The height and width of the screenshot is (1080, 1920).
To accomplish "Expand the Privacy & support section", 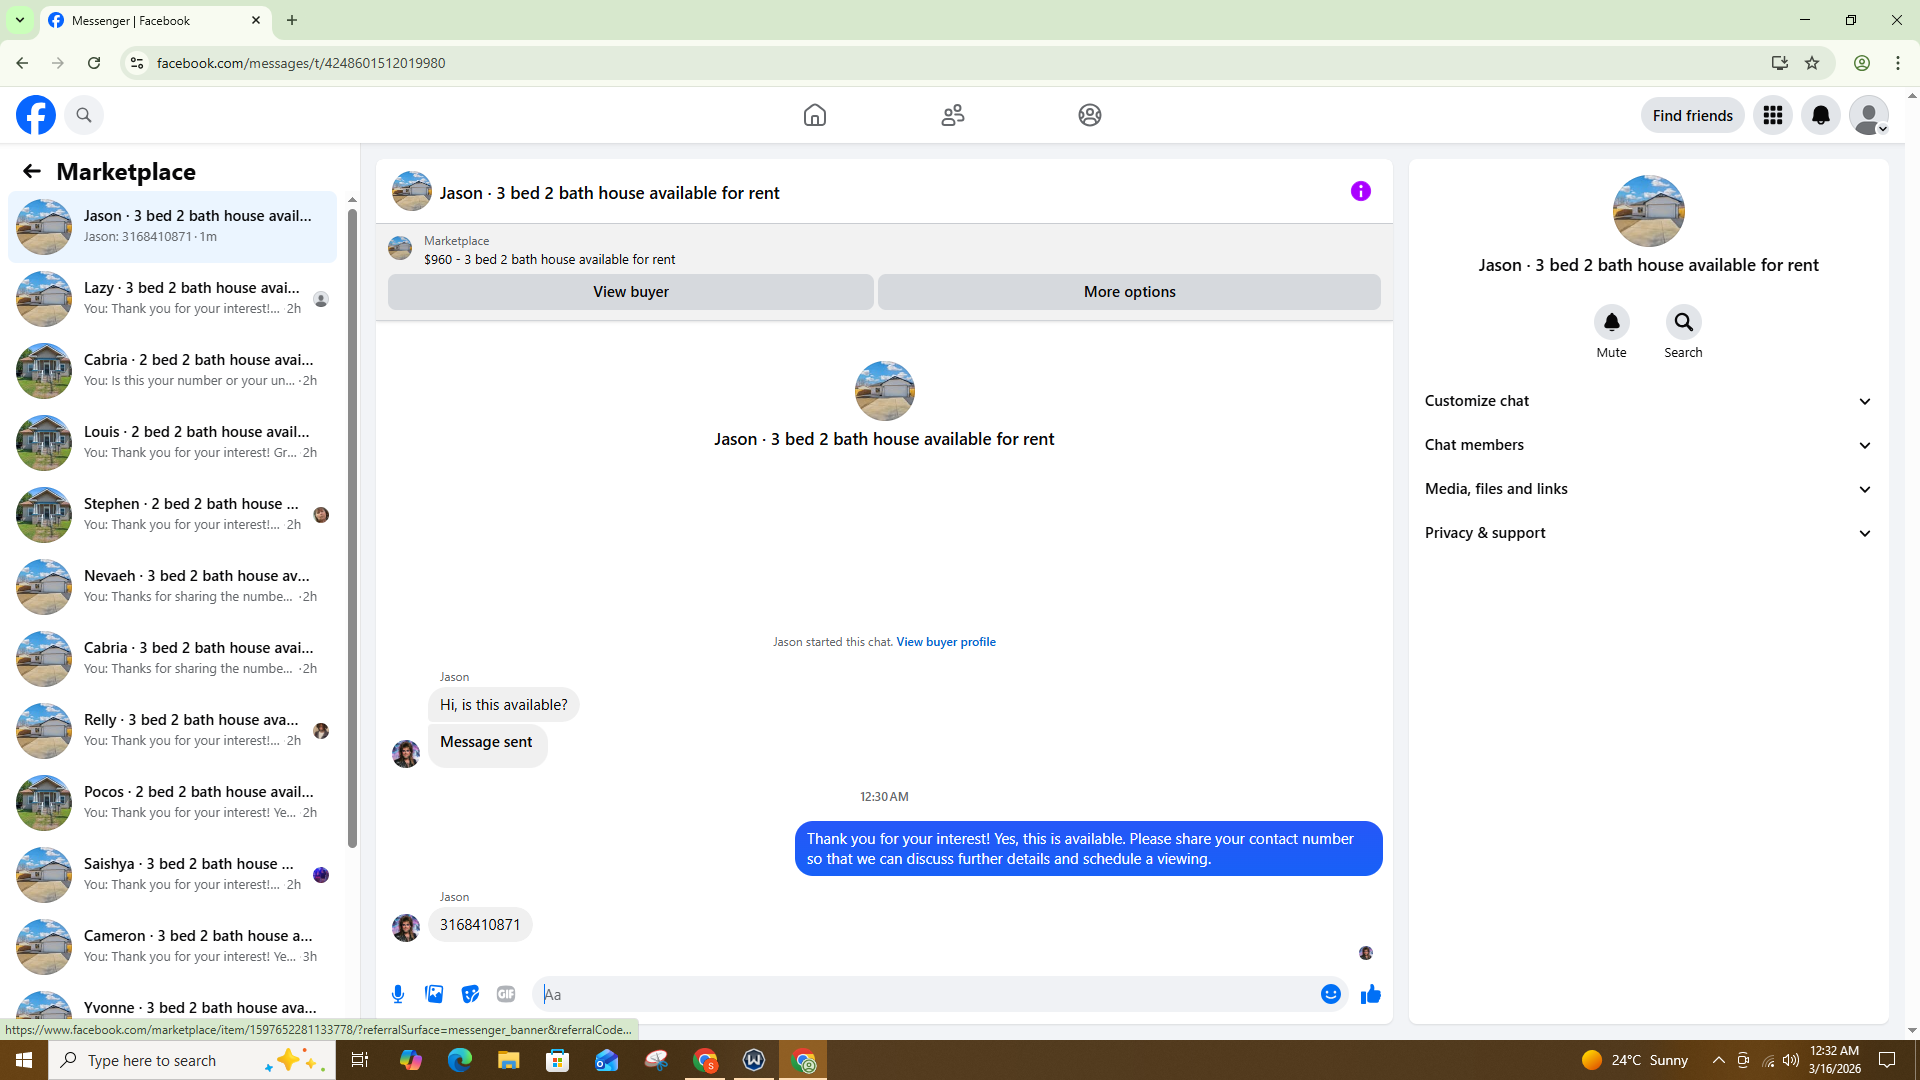I will pyautogui.click(x=1647, y=533).
